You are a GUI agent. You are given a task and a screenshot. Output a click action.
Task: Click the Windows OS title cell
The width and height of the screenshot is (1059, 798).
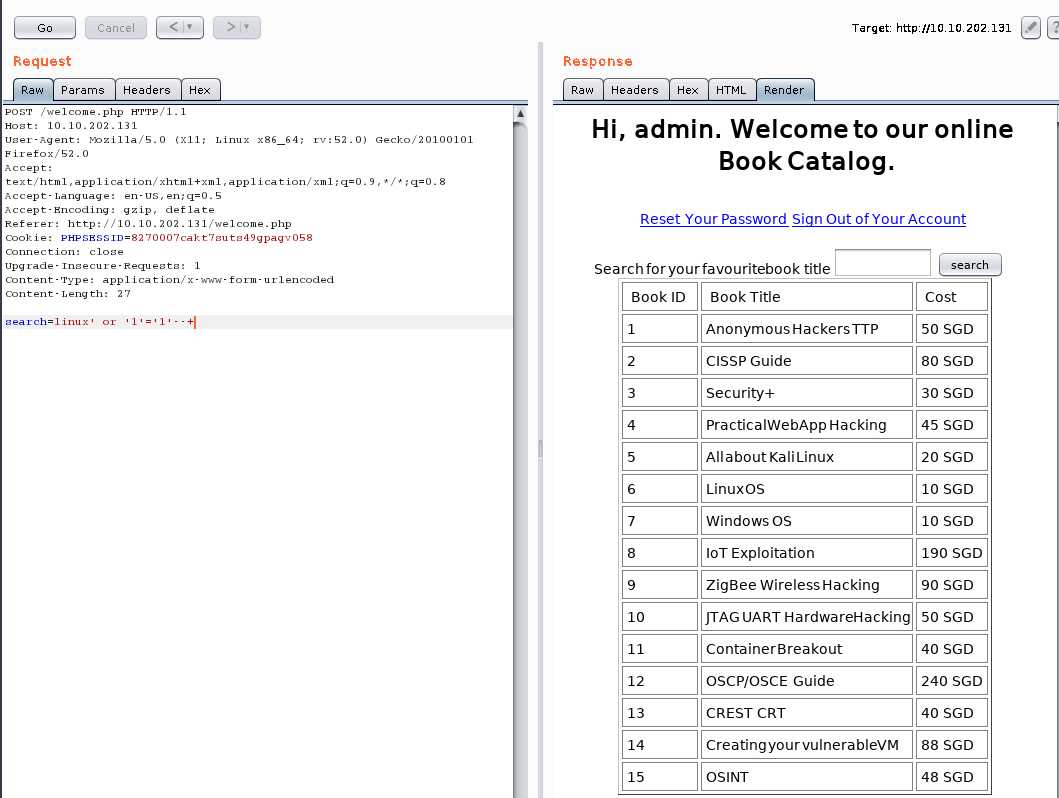[x=806, y=521]
